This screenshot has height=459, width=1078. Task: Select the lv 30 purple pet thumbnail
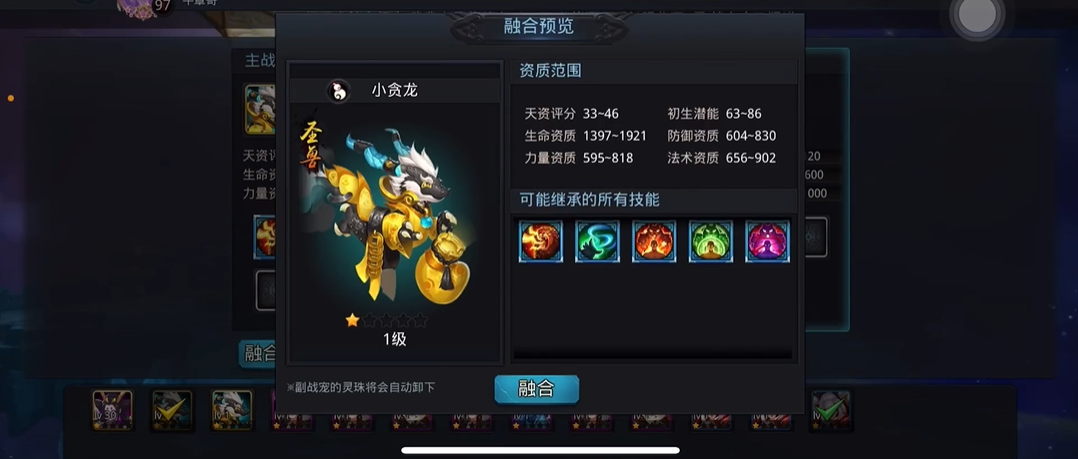[113, 410]
